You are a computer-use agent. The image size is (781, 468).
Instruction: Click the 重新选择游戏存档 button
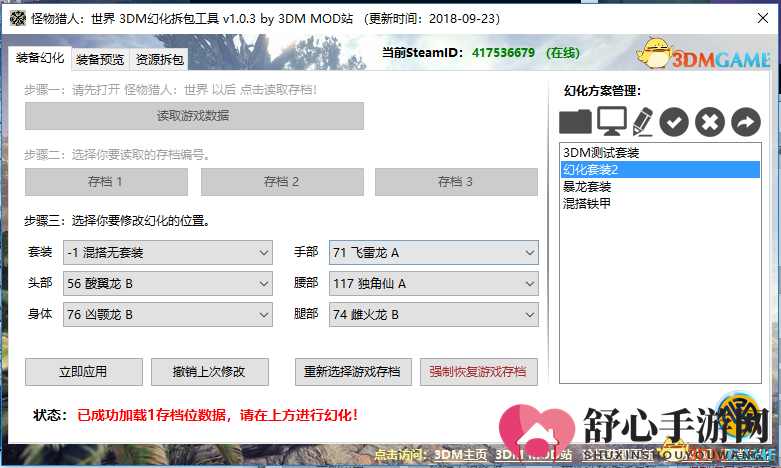353,372
